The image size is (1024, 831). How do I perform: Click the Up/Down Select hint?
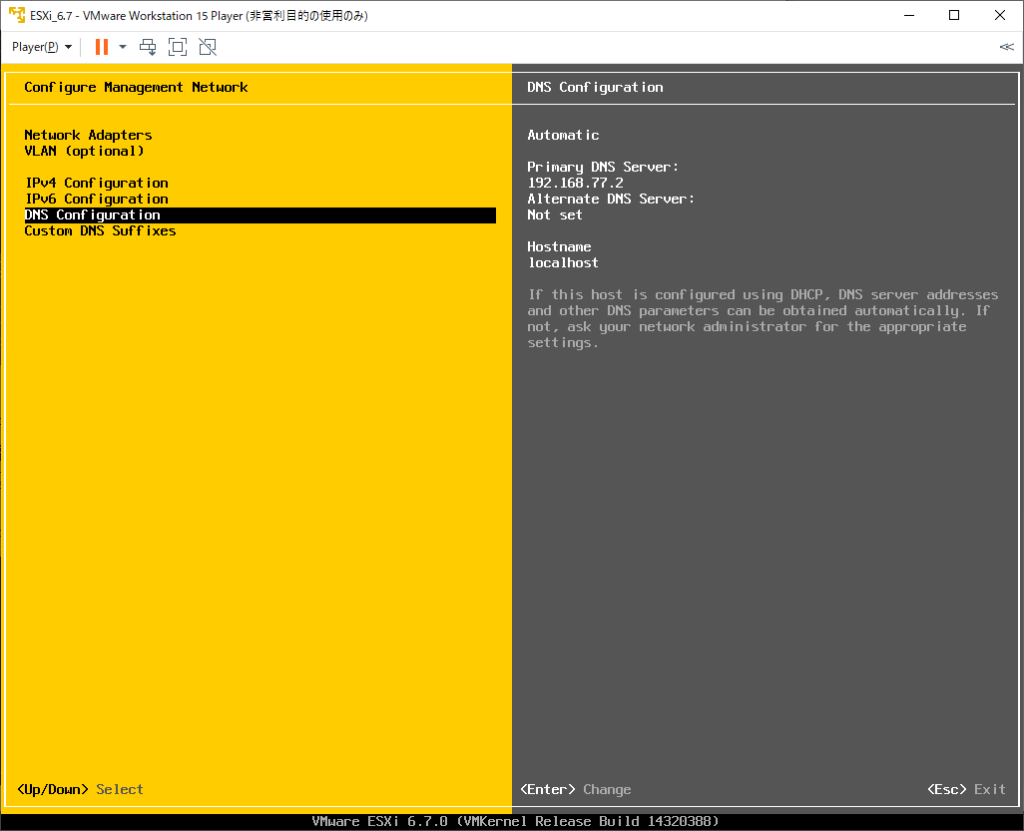tap(80, 789)
